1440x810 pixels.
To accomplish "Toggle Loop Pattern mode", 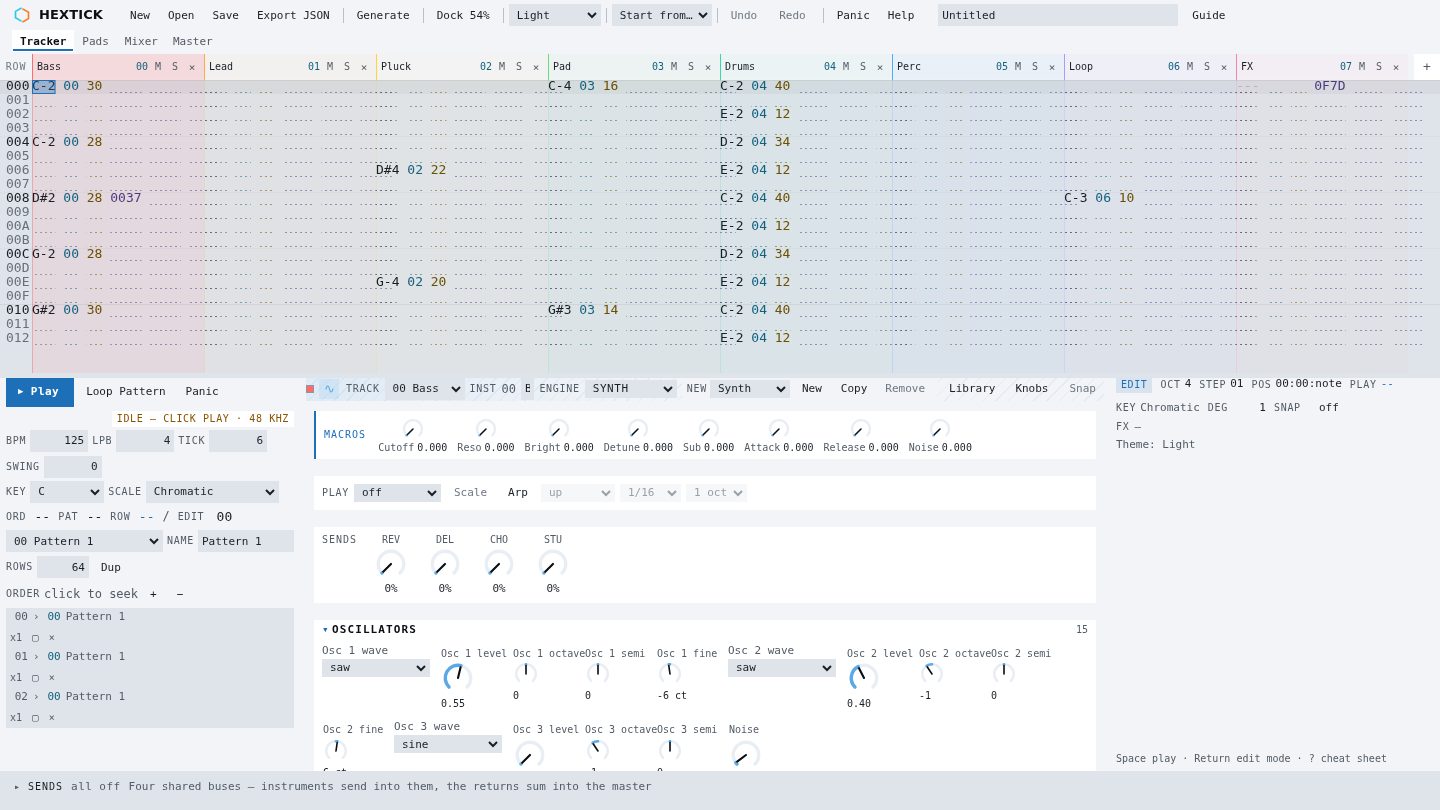I will pyautogui.click(x=126, y=392).
